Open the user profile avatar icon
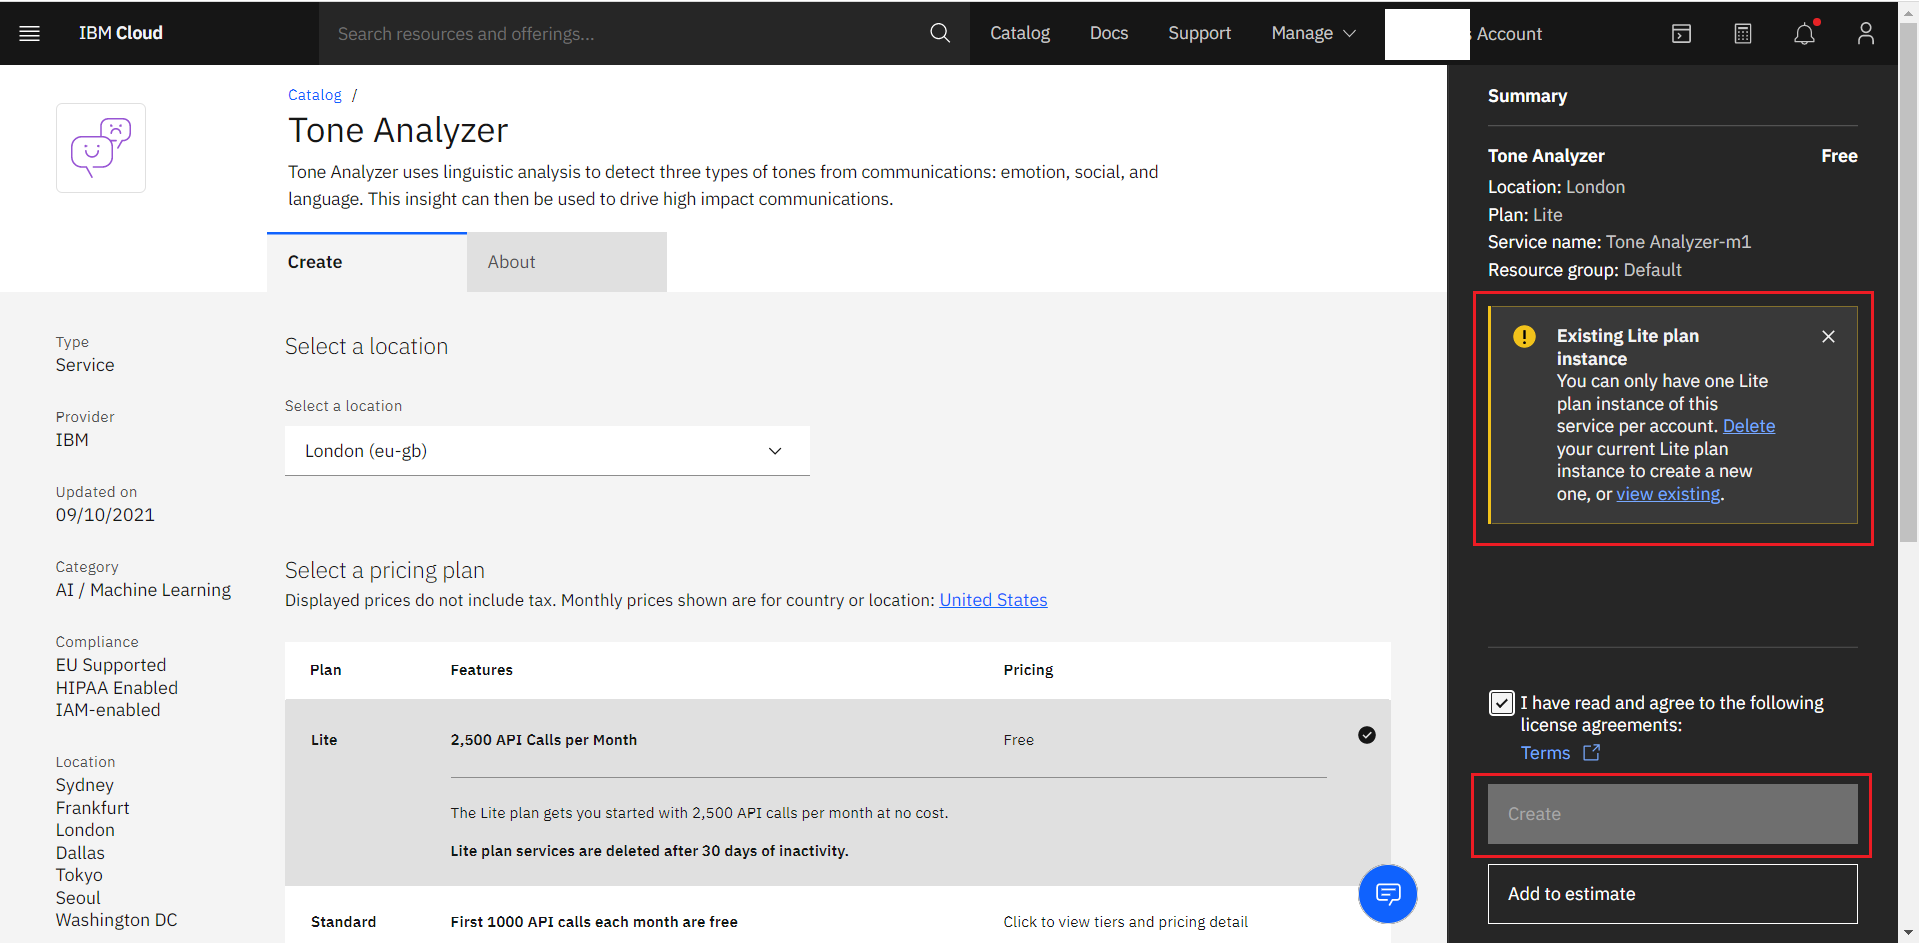This screenshot has height=943, width=1919. coord(1865,33)
